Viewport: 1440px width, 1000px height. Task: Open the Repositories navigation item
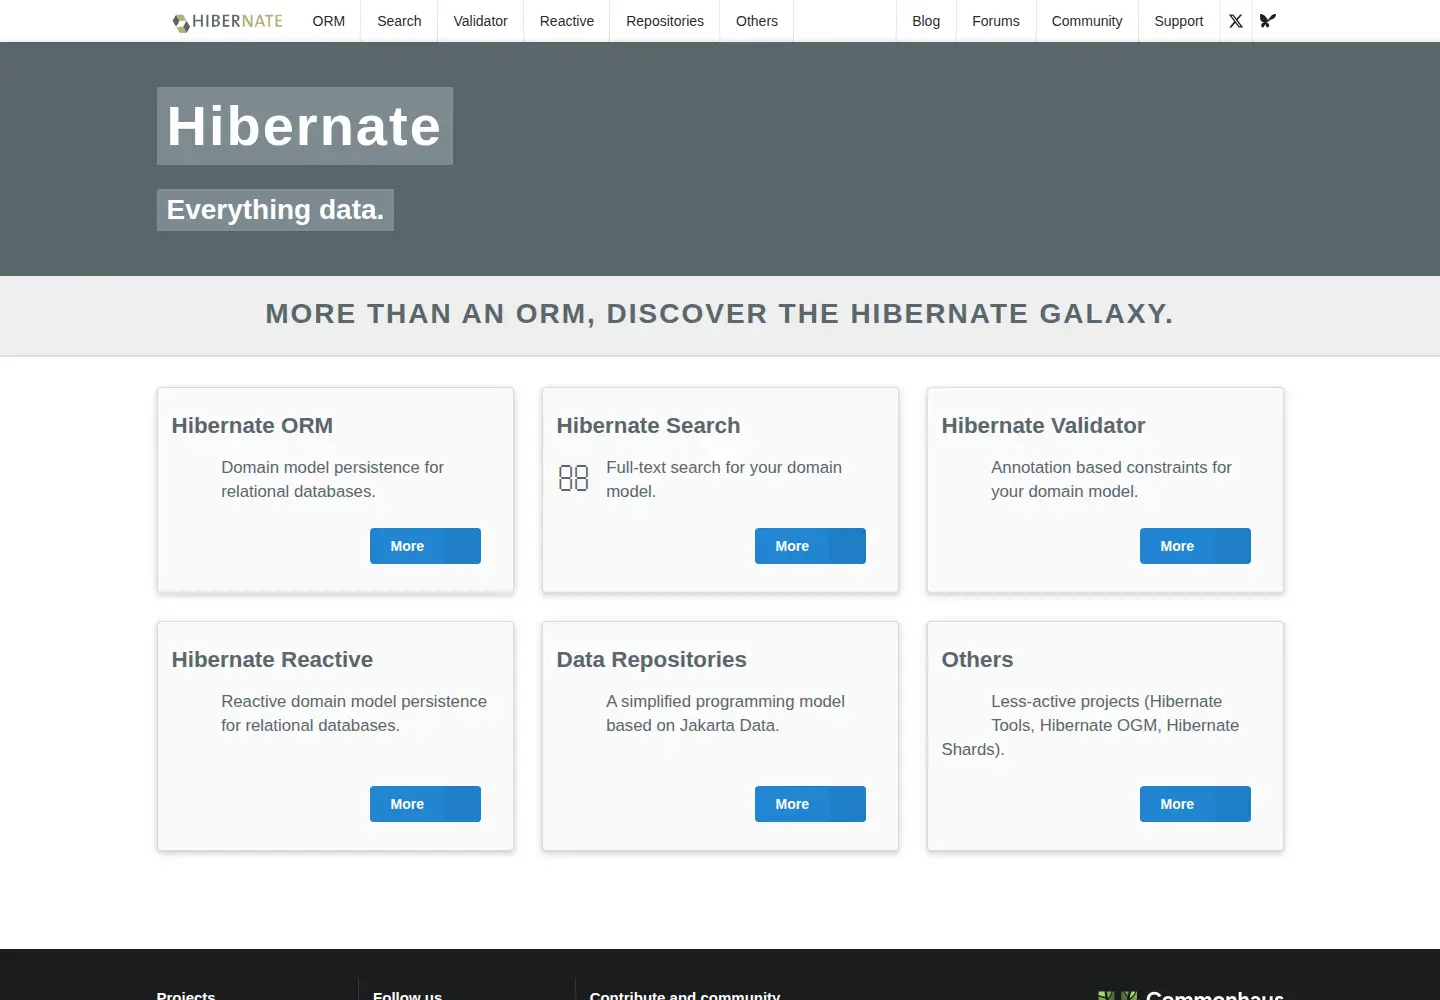click(x=665, y=21)
